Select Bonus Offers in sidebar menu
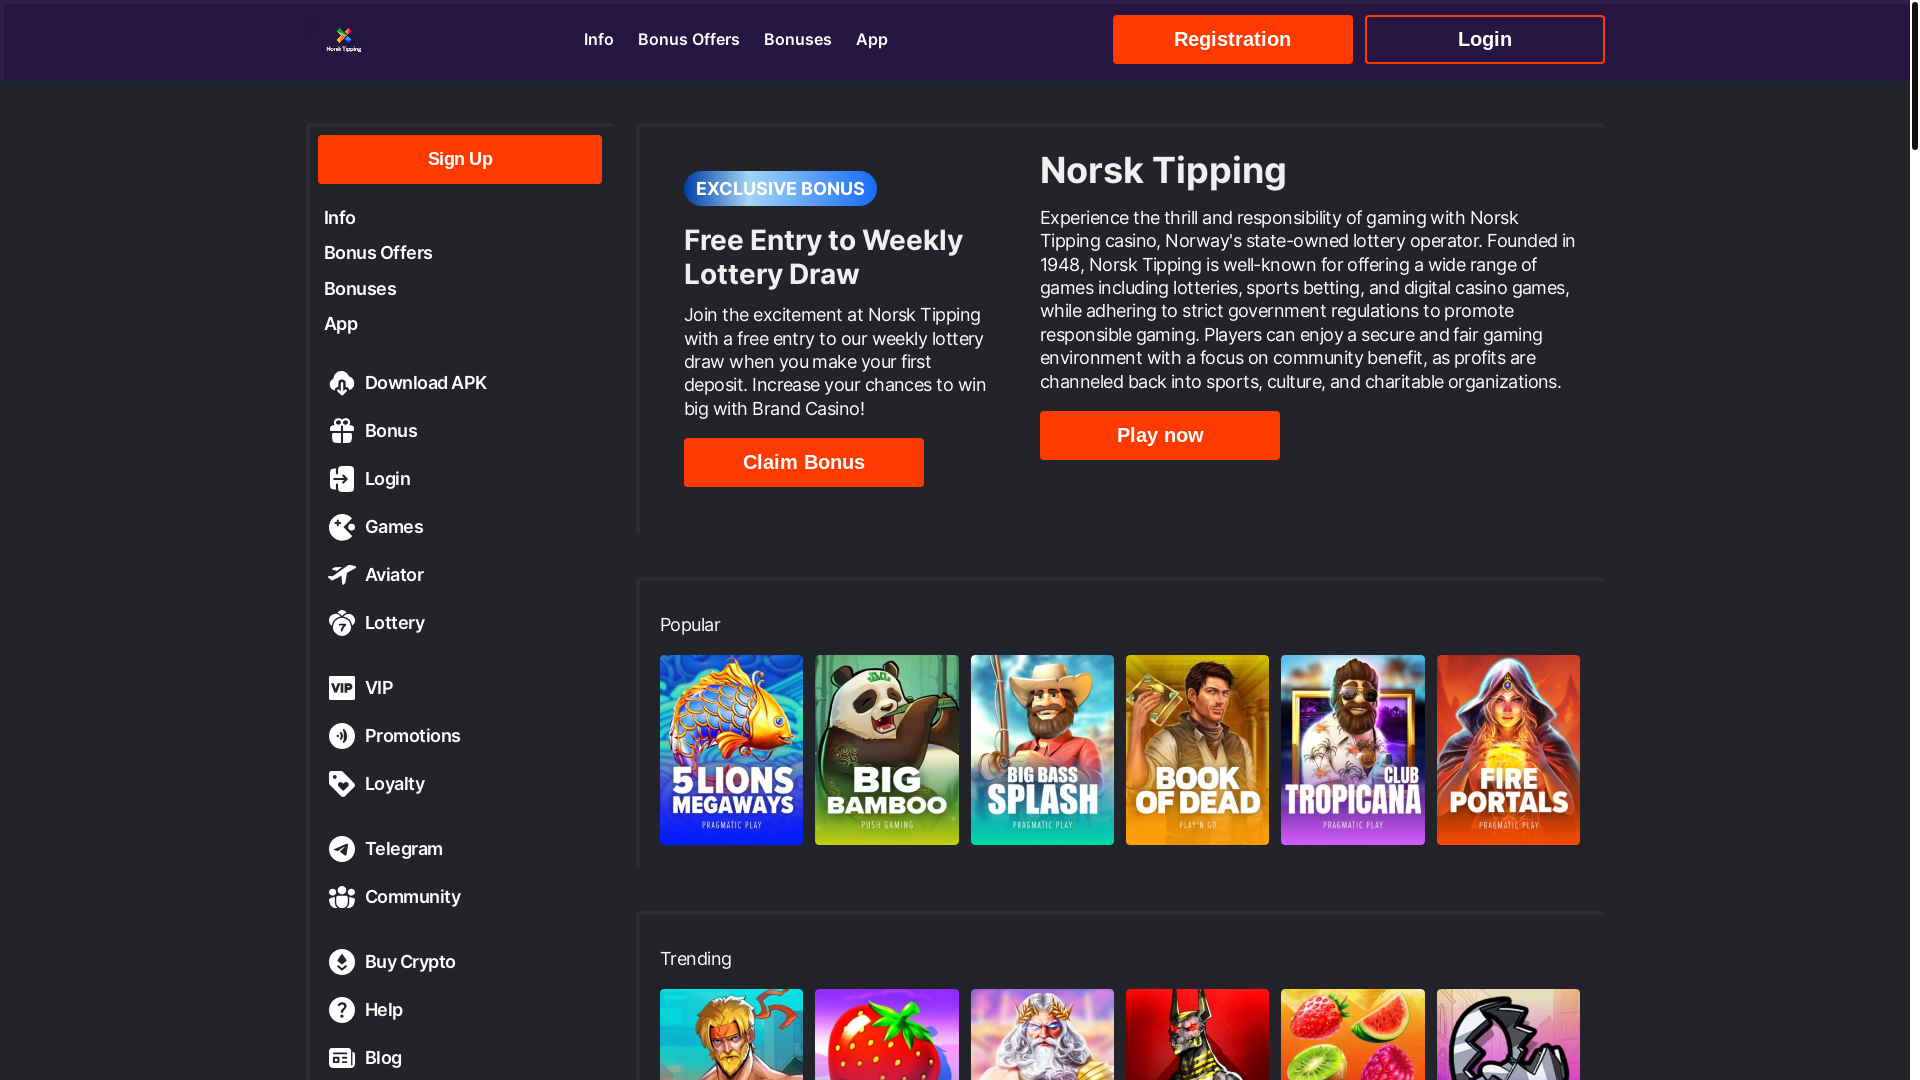Screen dimensions: 1920x1080 [378, 253]
